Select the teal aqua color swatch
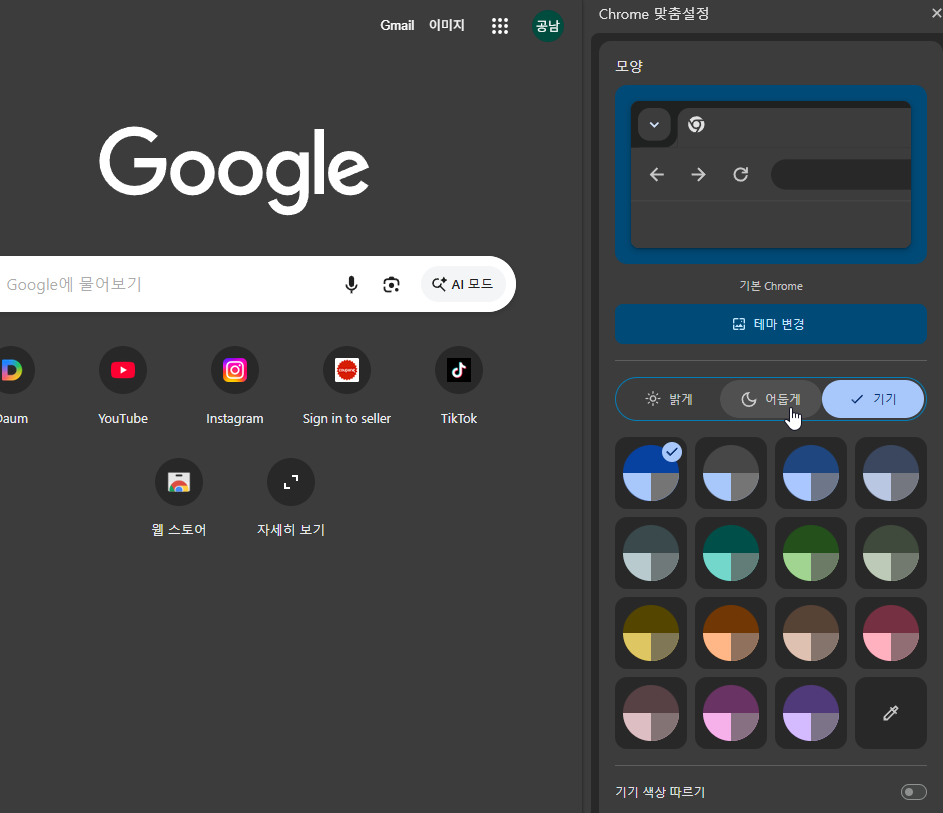Screen dimensions: 943x813 point(731,553)
